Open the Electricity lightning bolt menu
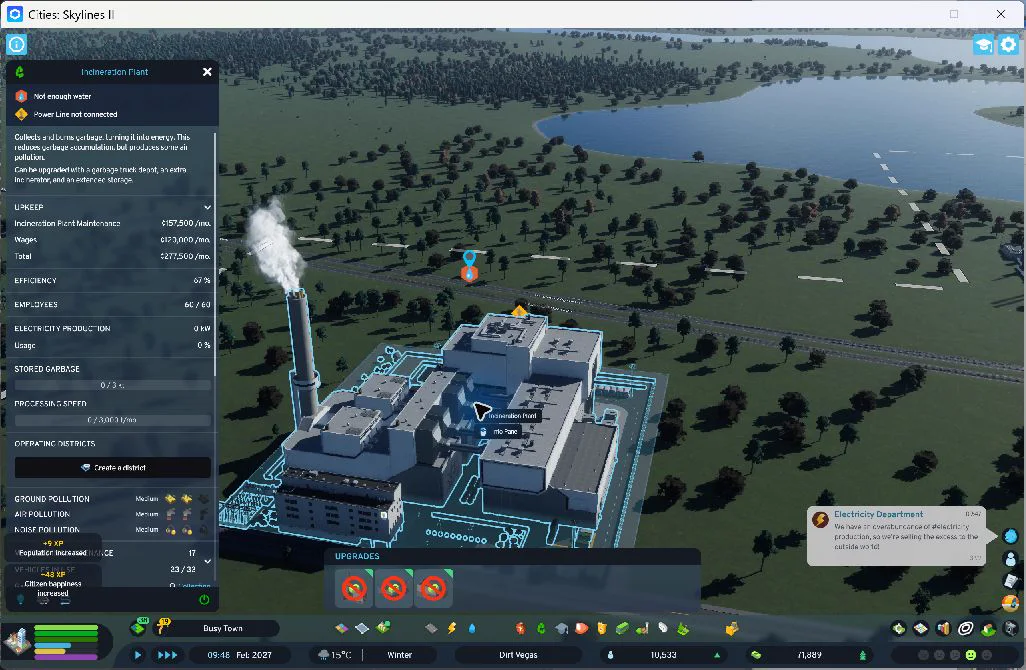The image size is (1026, 670). (451, 628)
